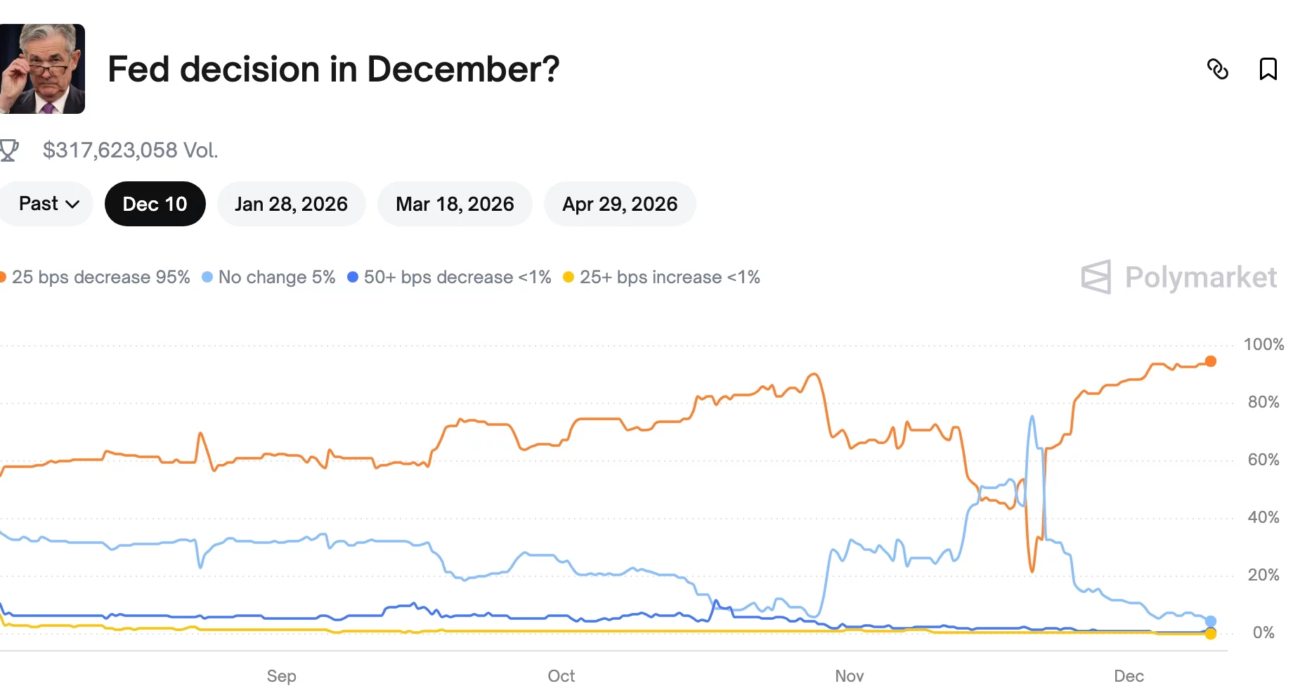1300x700 pixels.
Task: Click the orange endpoint dot on the chart
Action: 1210,361
